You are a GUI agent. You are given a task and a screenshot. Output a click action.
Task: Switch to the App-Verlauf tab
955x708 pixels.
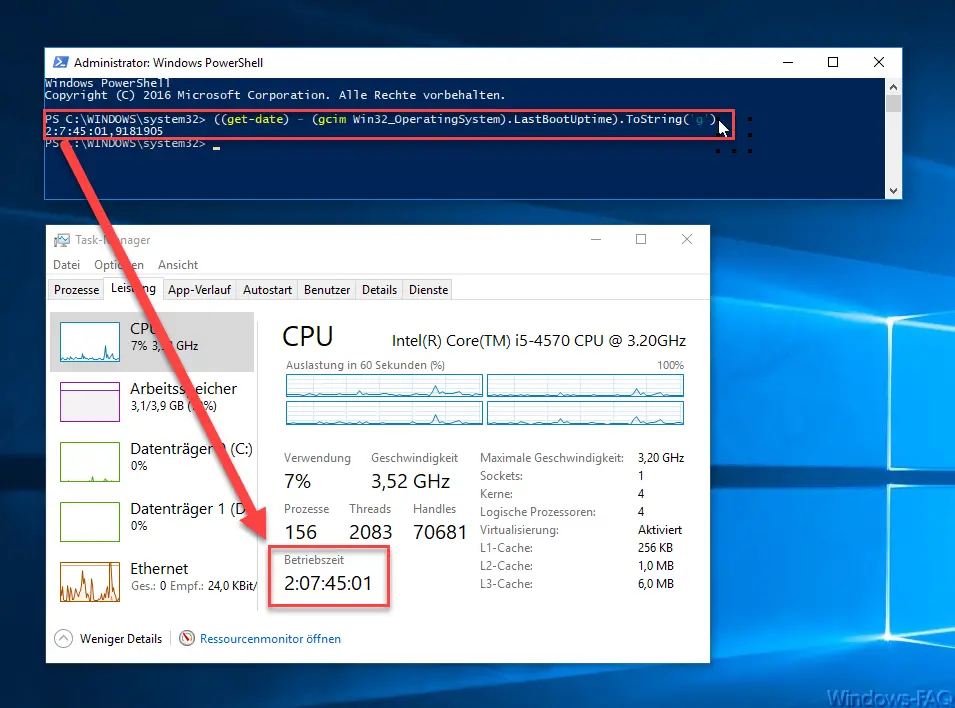point(199,289)
